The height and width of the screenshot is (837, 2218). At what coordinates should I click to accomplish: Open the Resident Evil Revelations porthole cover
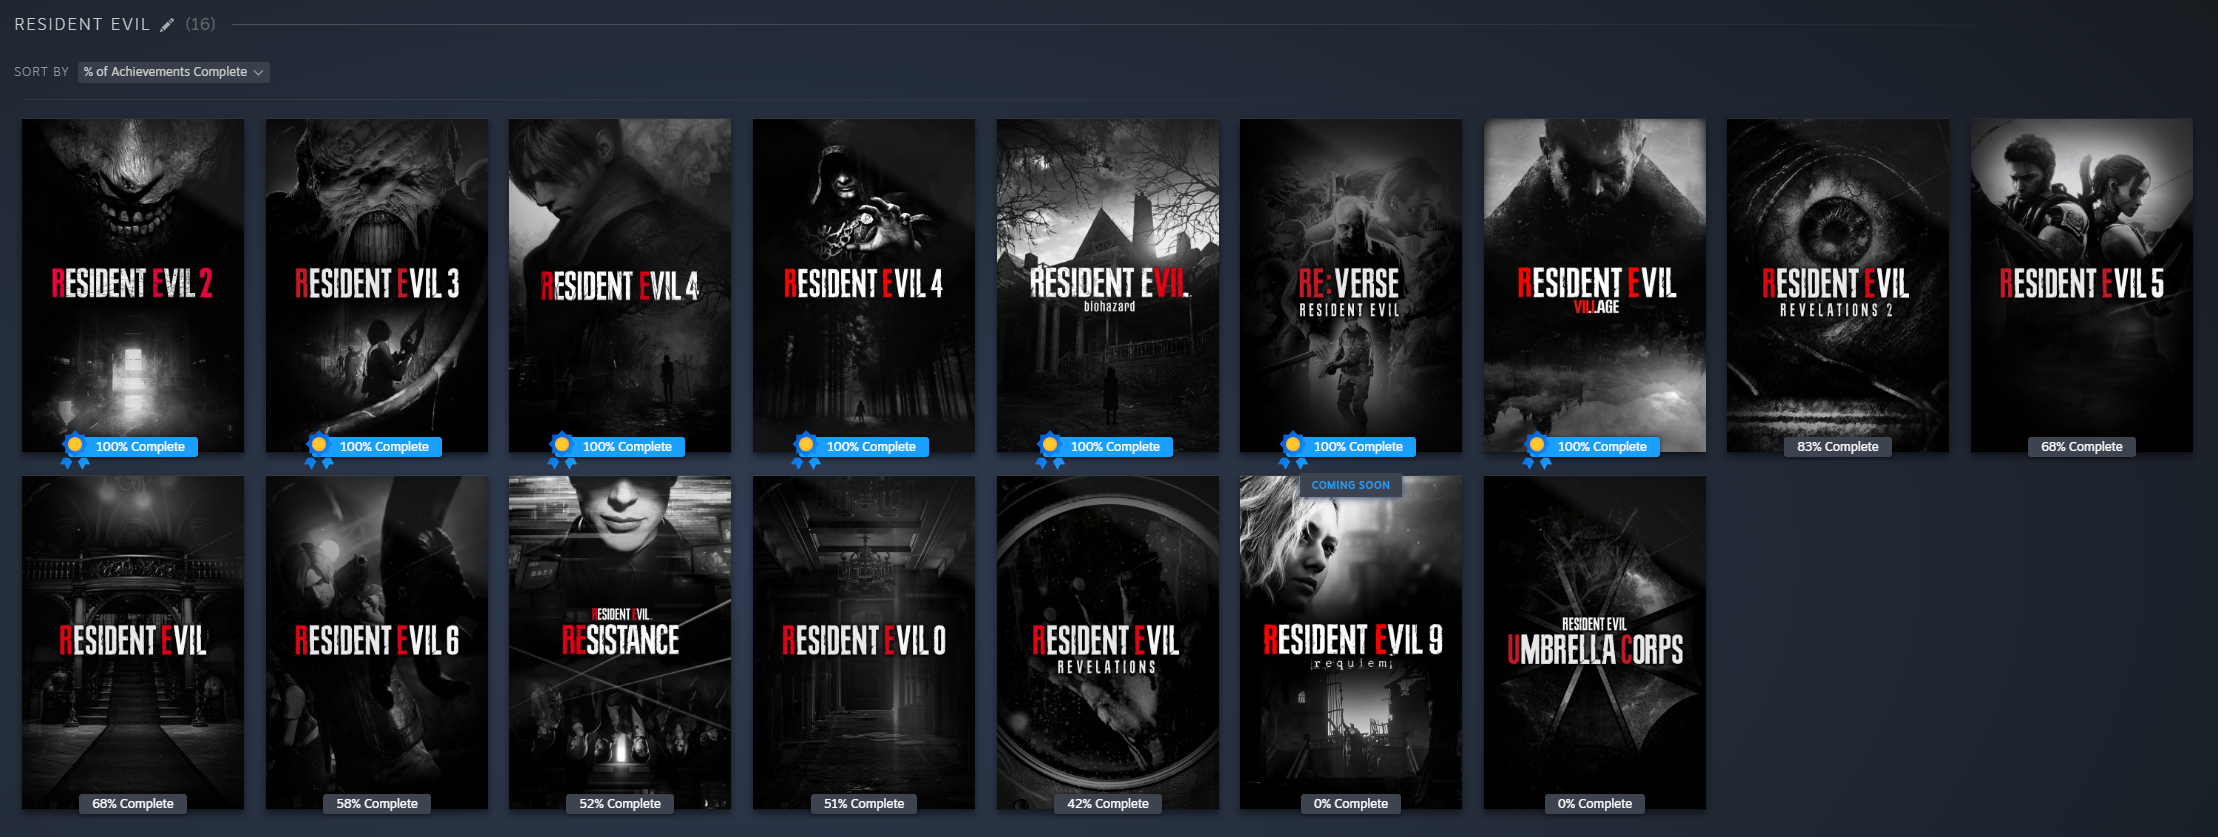pyautogui.click(x=1108, y=642)
